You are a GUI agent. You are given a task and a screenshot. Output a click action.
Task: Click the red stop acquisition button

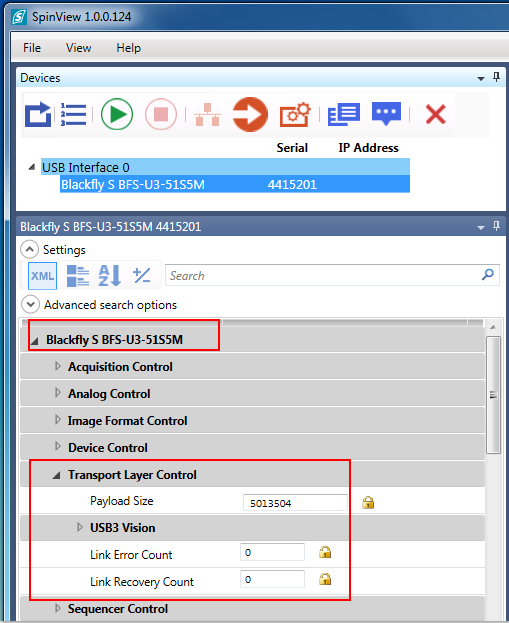tap(161, 114)
